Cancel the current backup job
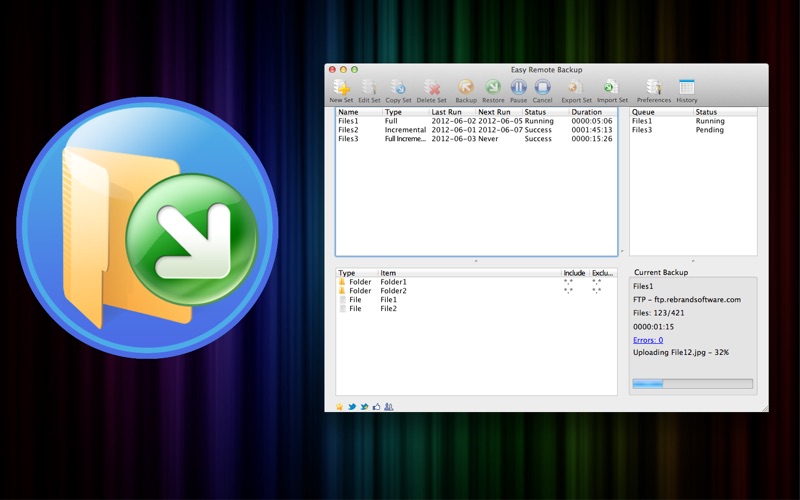The height and width of the screenshot is (500, 800). point(542,88)
